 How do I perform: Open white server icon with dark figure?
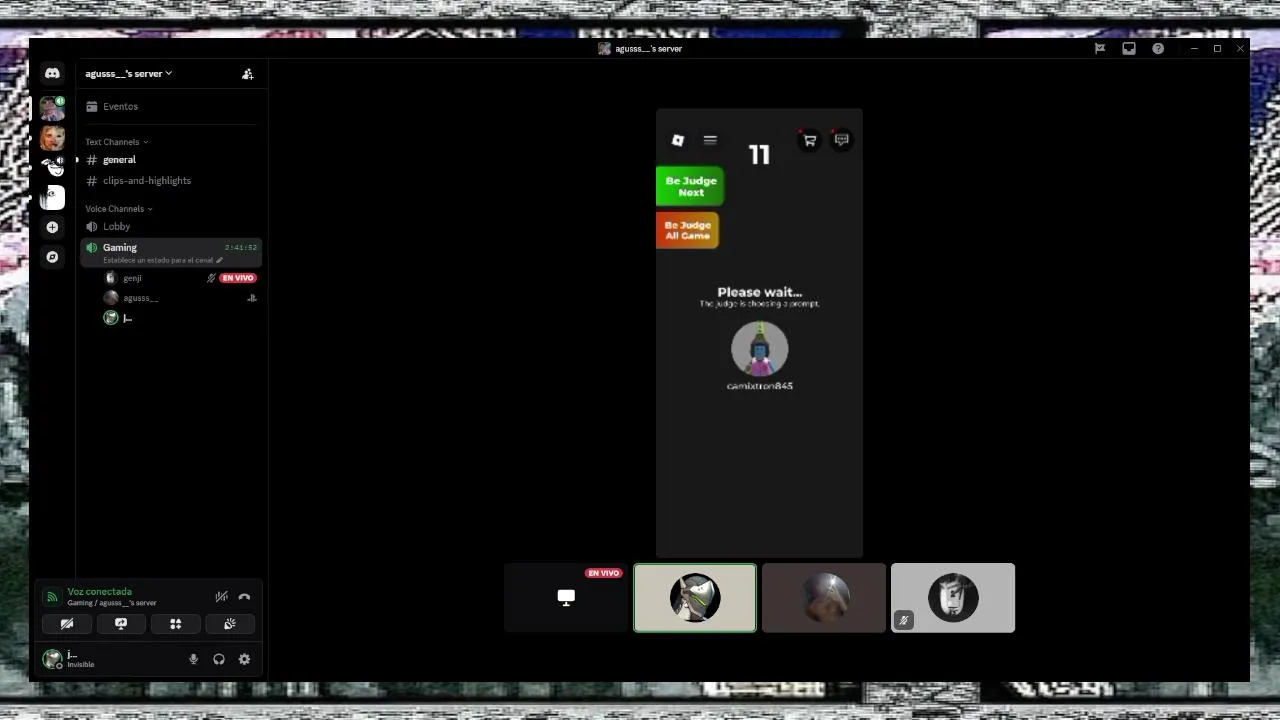point(52,197)
